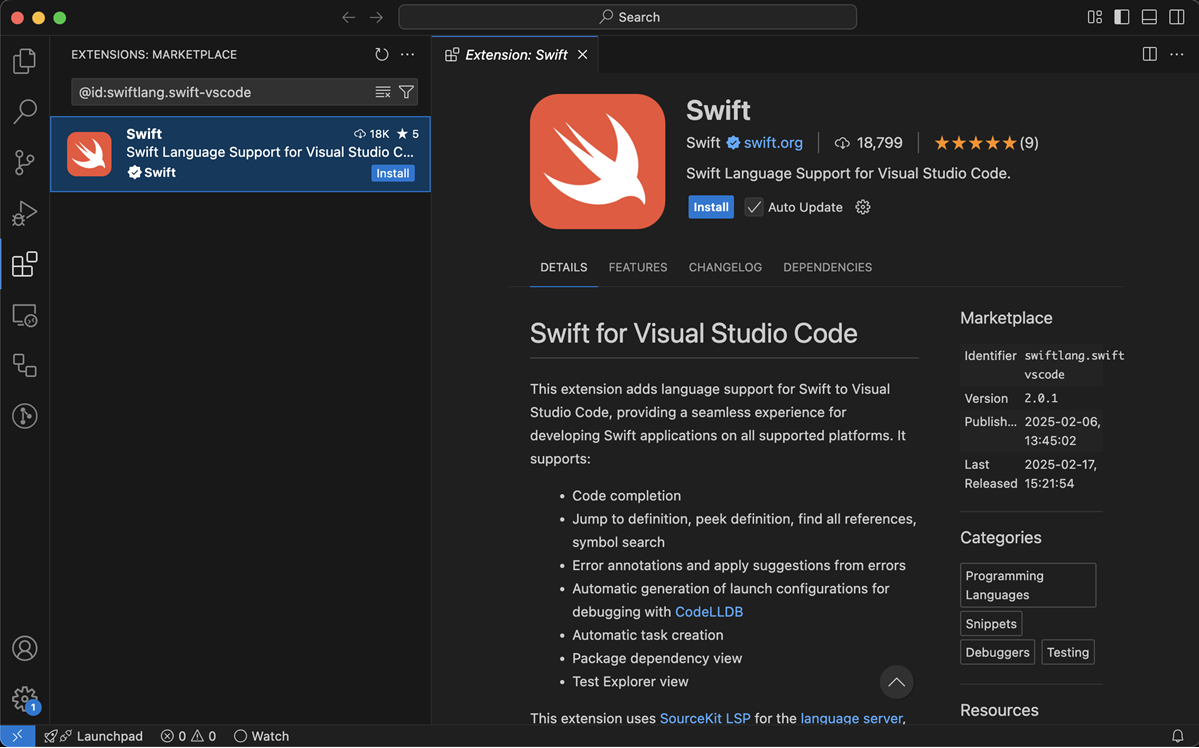Switch to the DEPENDENCIES tab
This screenshot has height=748, width=1199.
[x=827, y=267]
